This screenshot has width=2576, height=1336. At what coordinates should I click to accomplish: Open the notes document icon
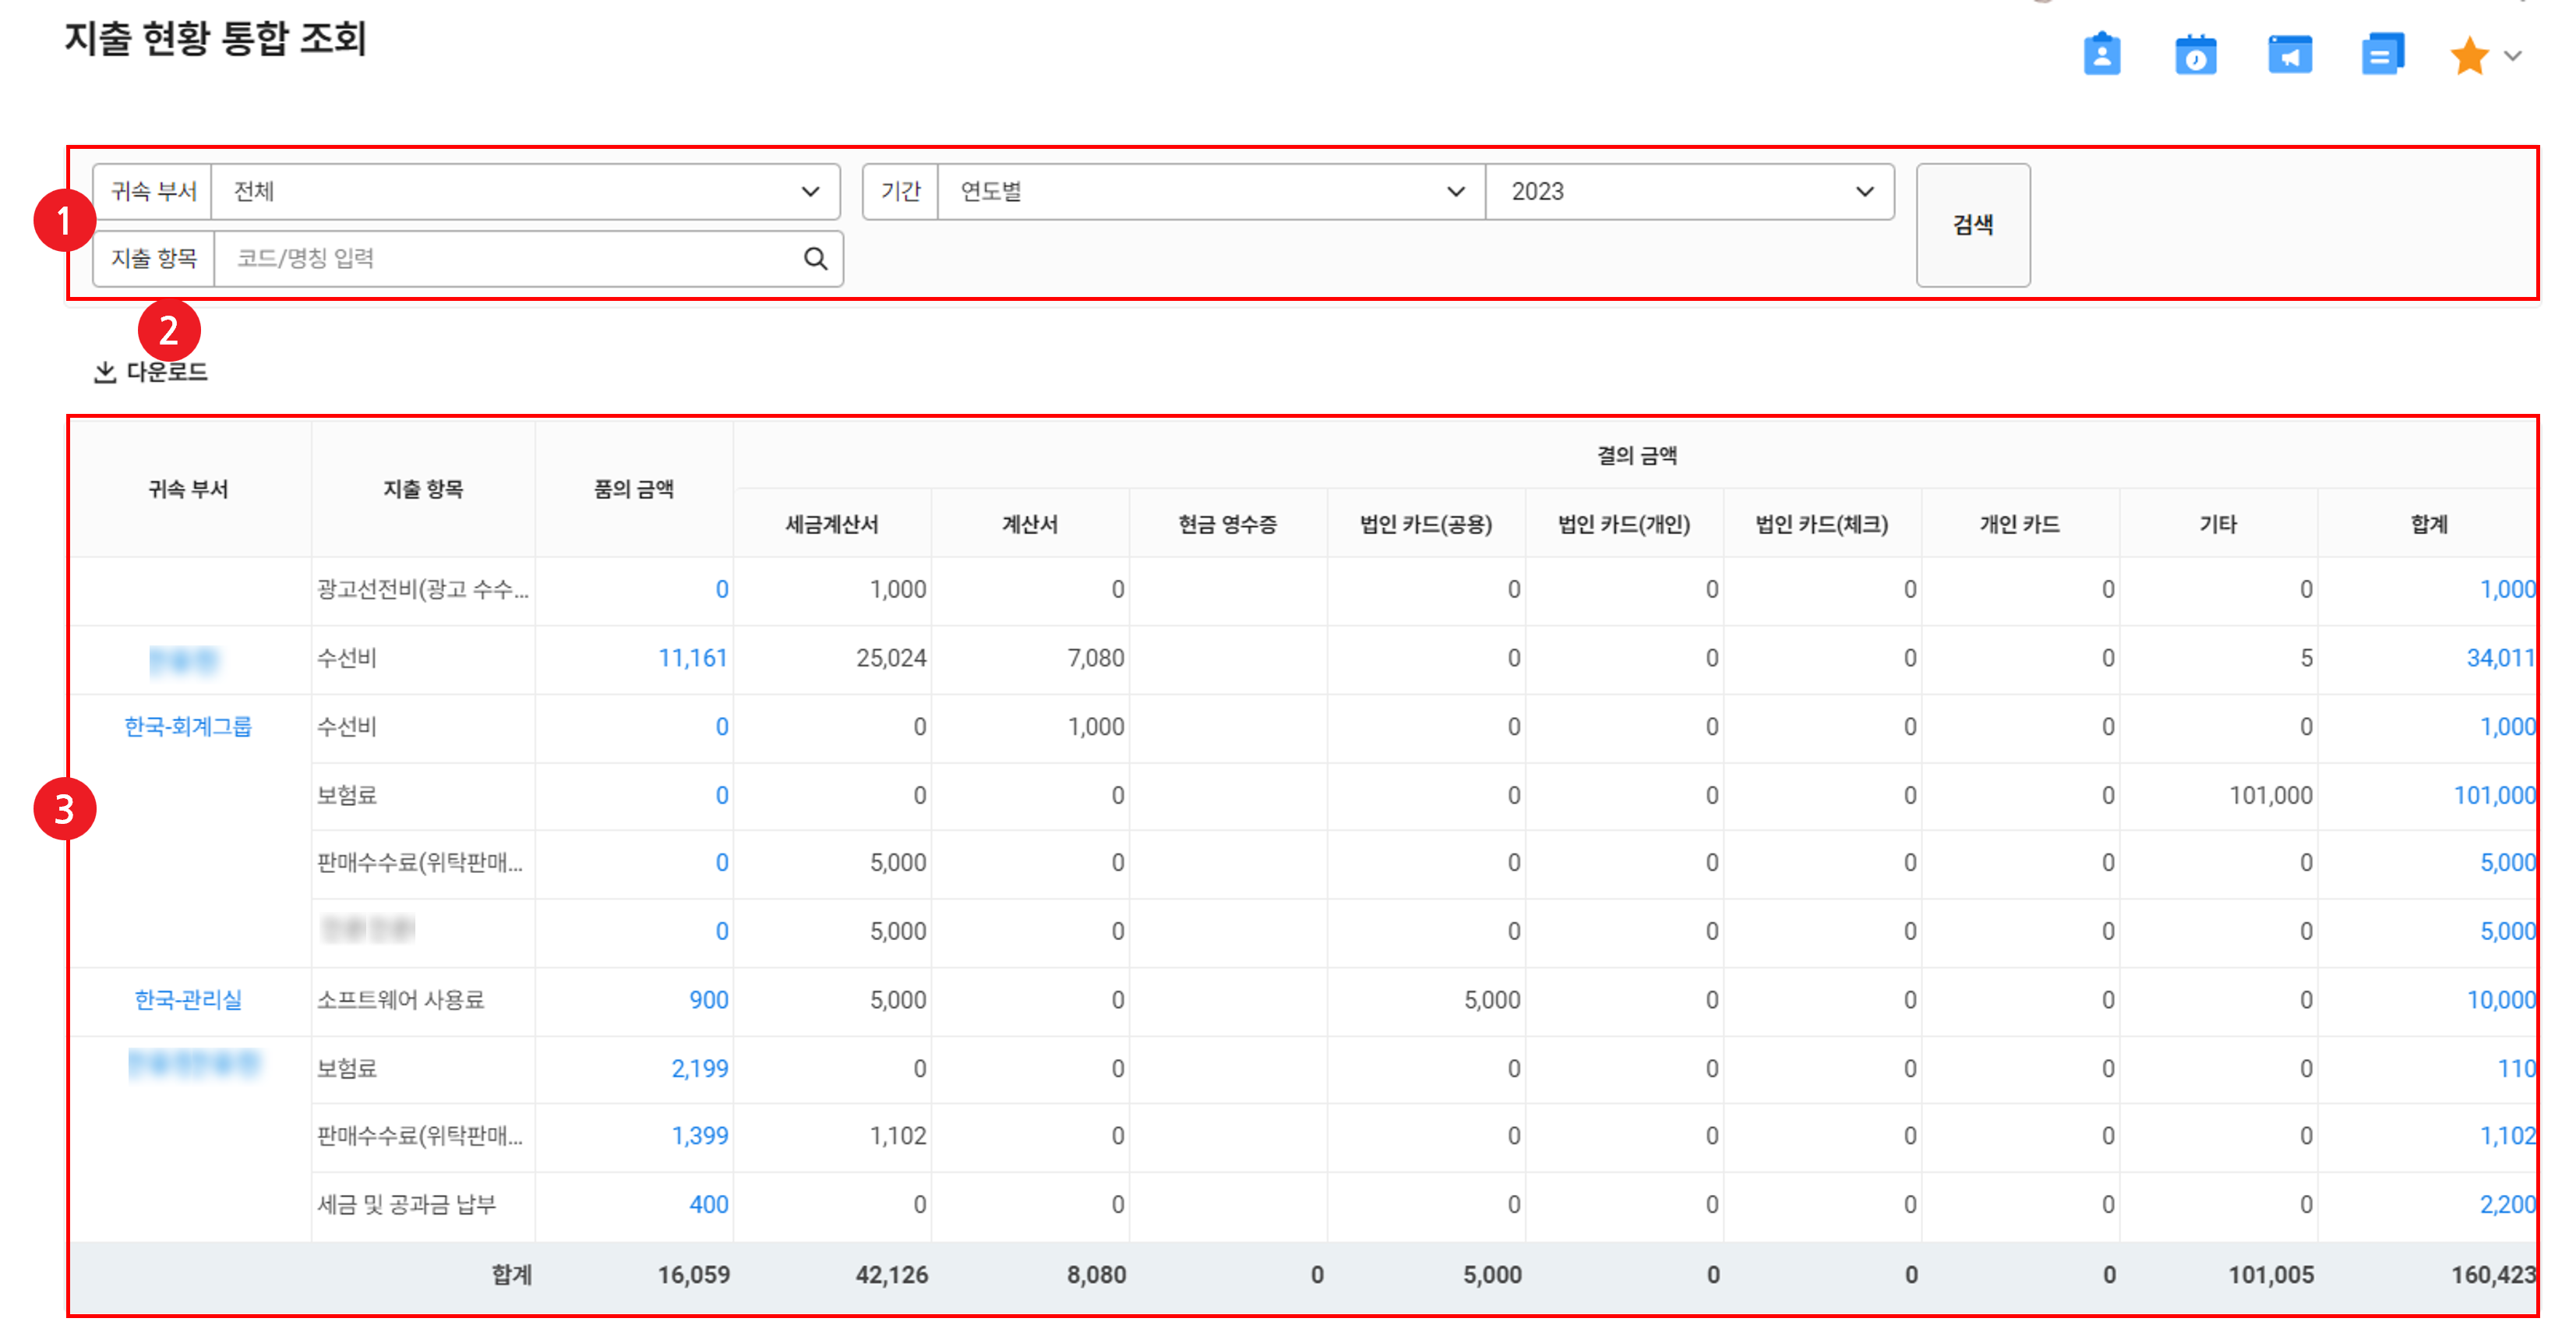tap(2382, 55)
